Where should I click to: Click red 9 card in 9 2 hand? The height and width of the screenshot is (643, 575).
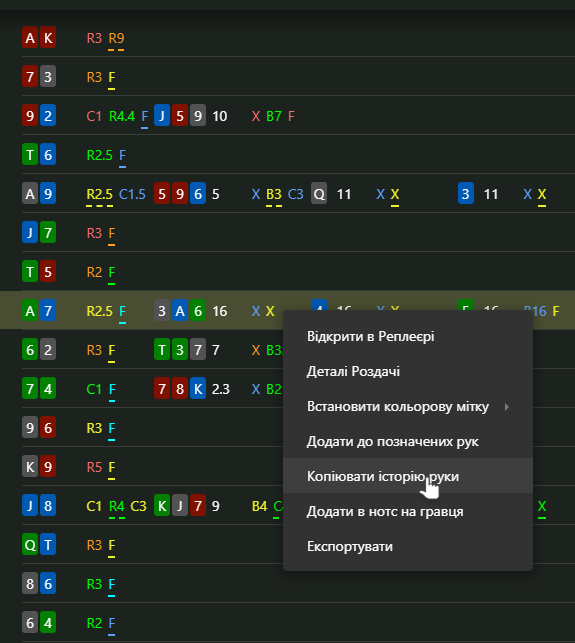[30, 116]
